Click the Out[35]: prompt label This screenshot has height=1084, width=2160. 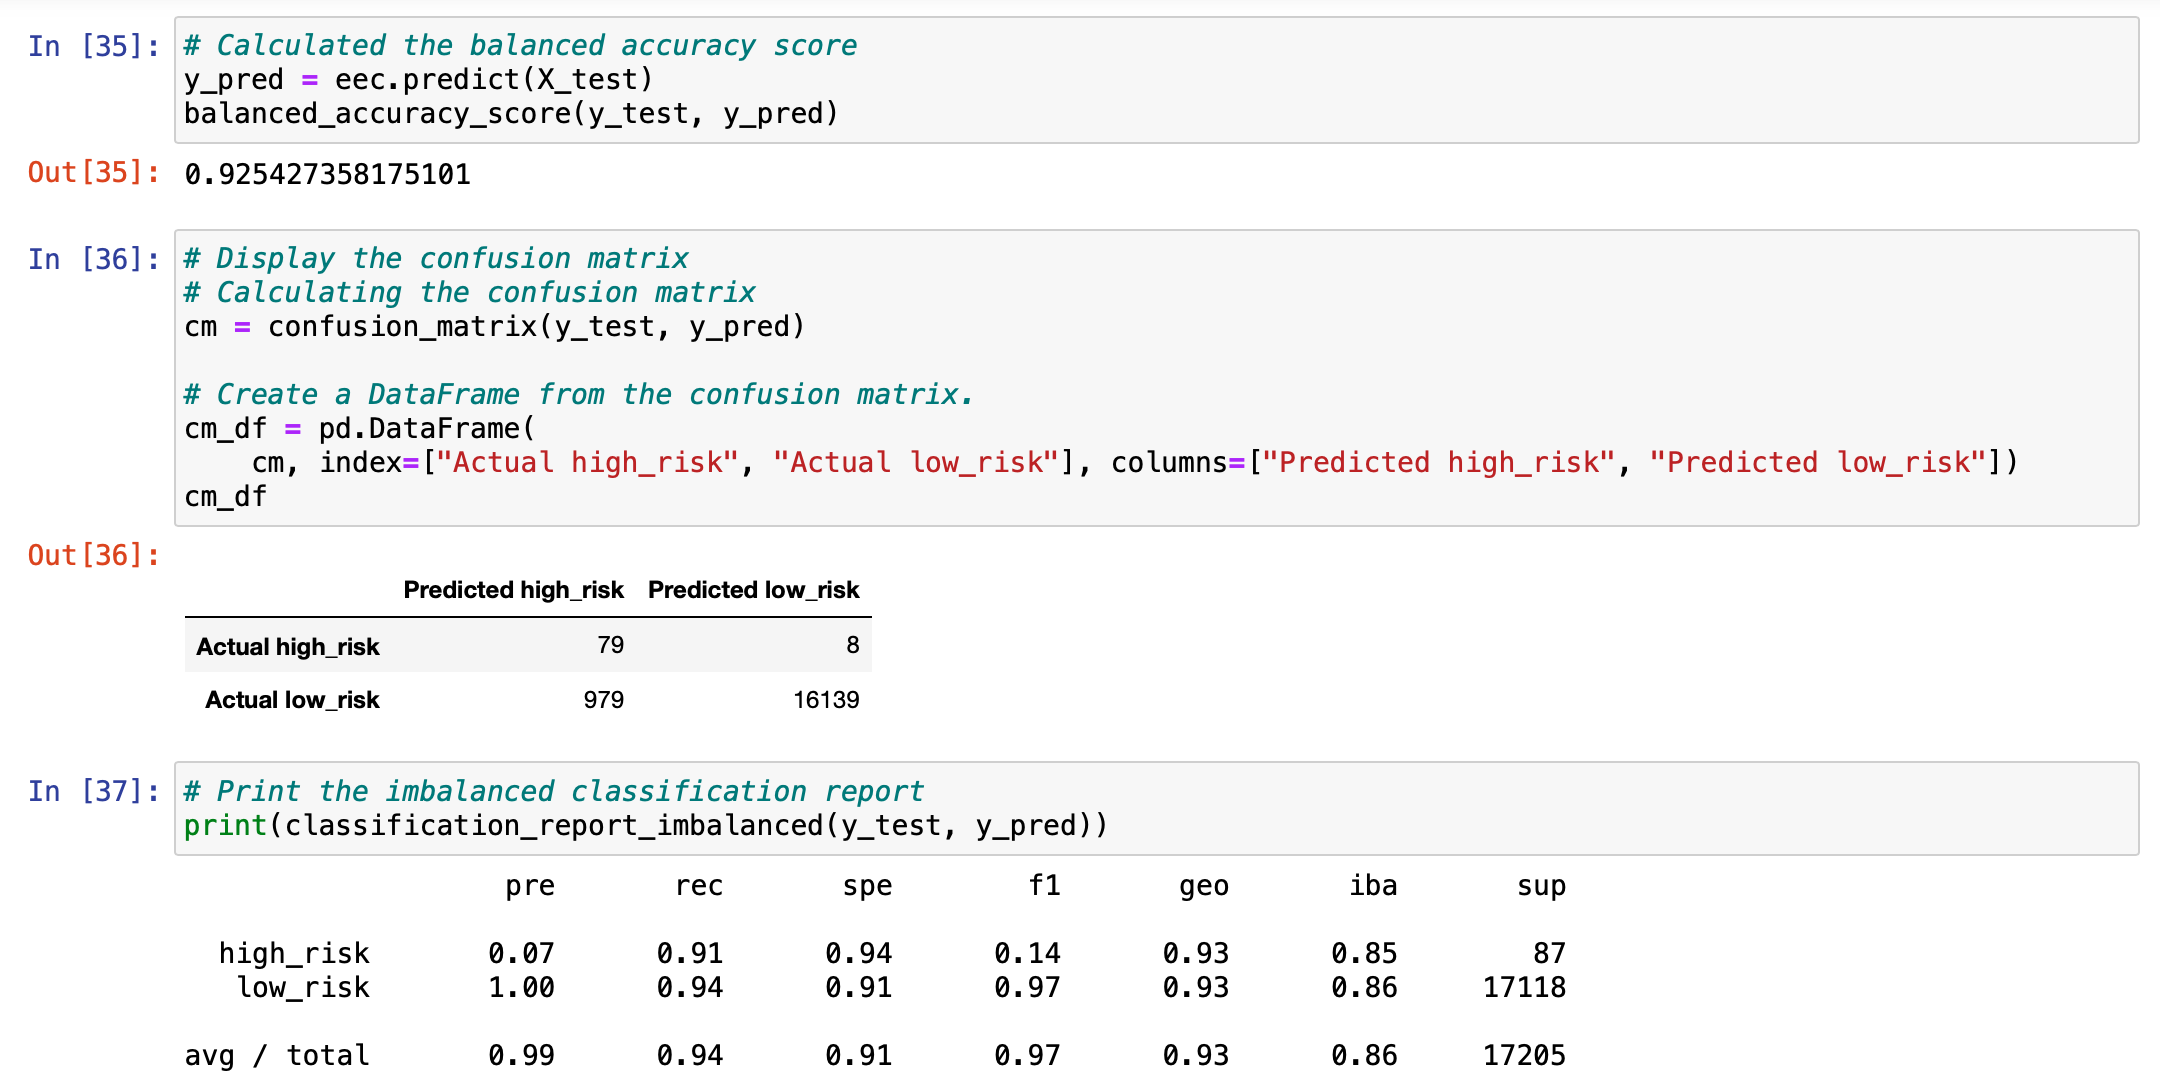click(x=93, y=172)
